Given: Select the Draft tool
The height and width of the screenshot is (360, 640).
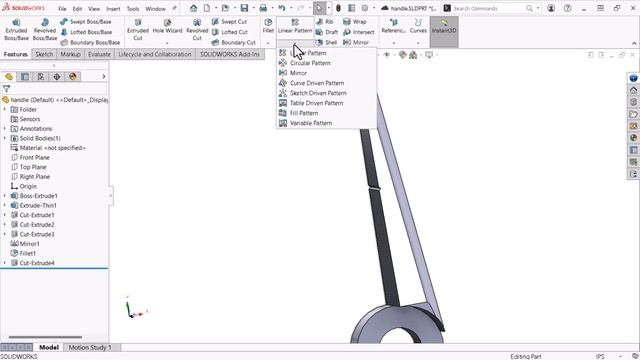Looking at the screenshot, I should 327,32.
